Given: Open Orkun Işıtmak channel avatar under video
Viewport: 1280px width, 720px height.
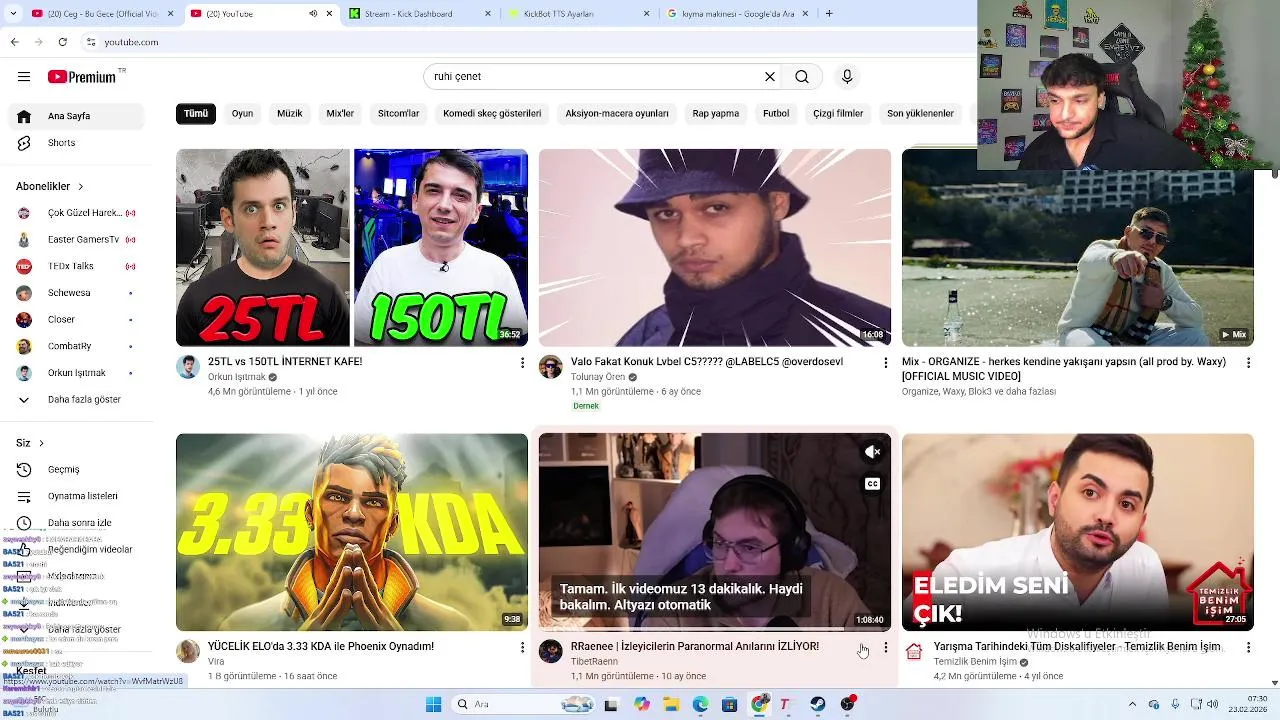Looking at the screenshot, I should [188, 367].
